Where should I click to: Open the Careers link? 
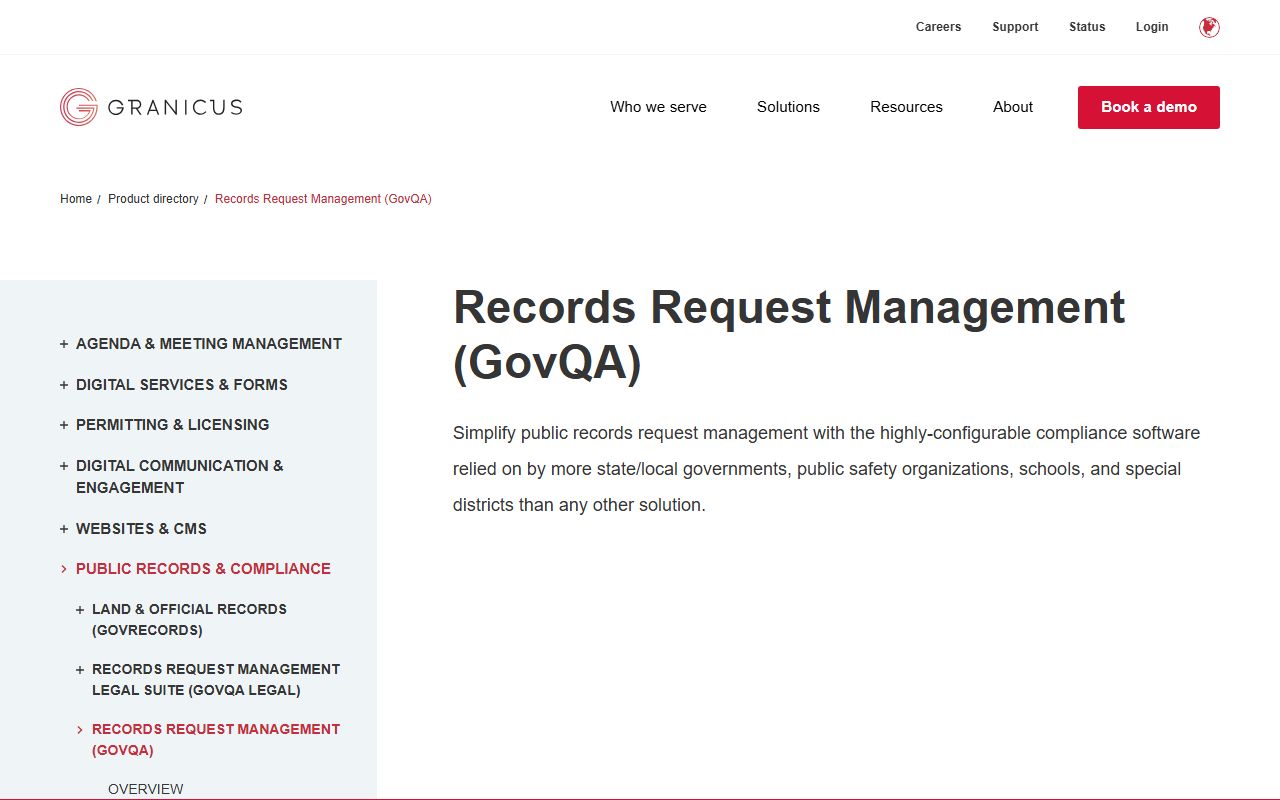938,27
